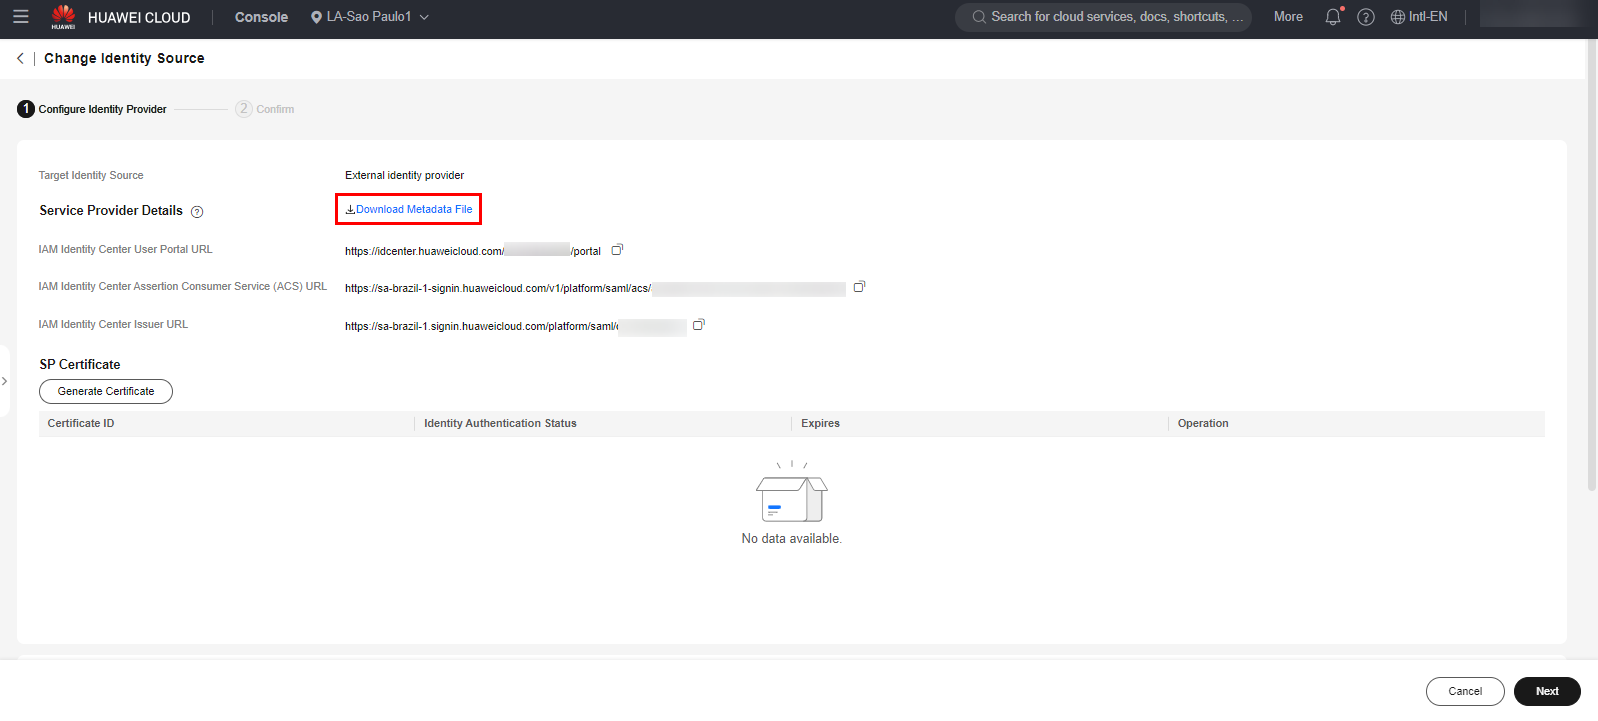Open the Intl-EN language selector
This screenshot has width=1598, height=721.
1419,17
